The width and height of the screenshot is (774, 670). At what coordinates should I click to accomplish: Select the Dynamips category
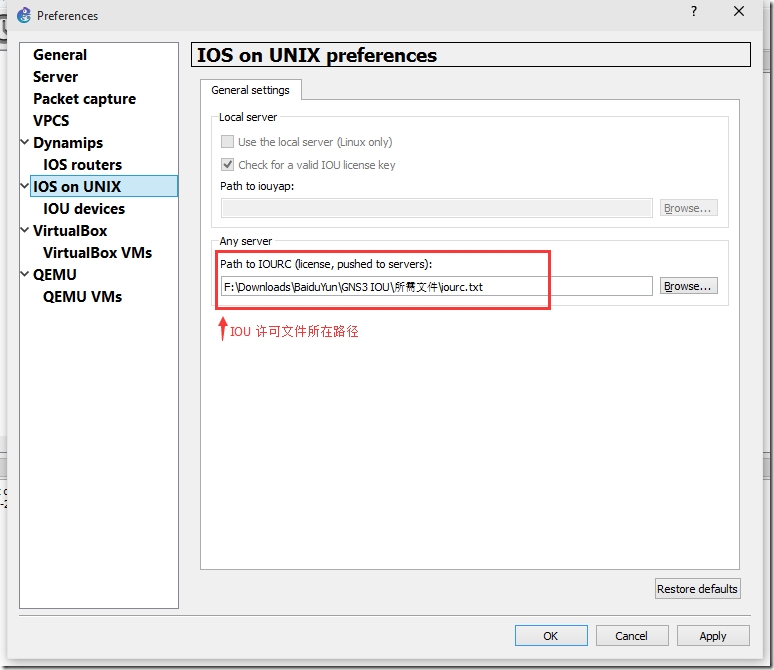(68, 143)
